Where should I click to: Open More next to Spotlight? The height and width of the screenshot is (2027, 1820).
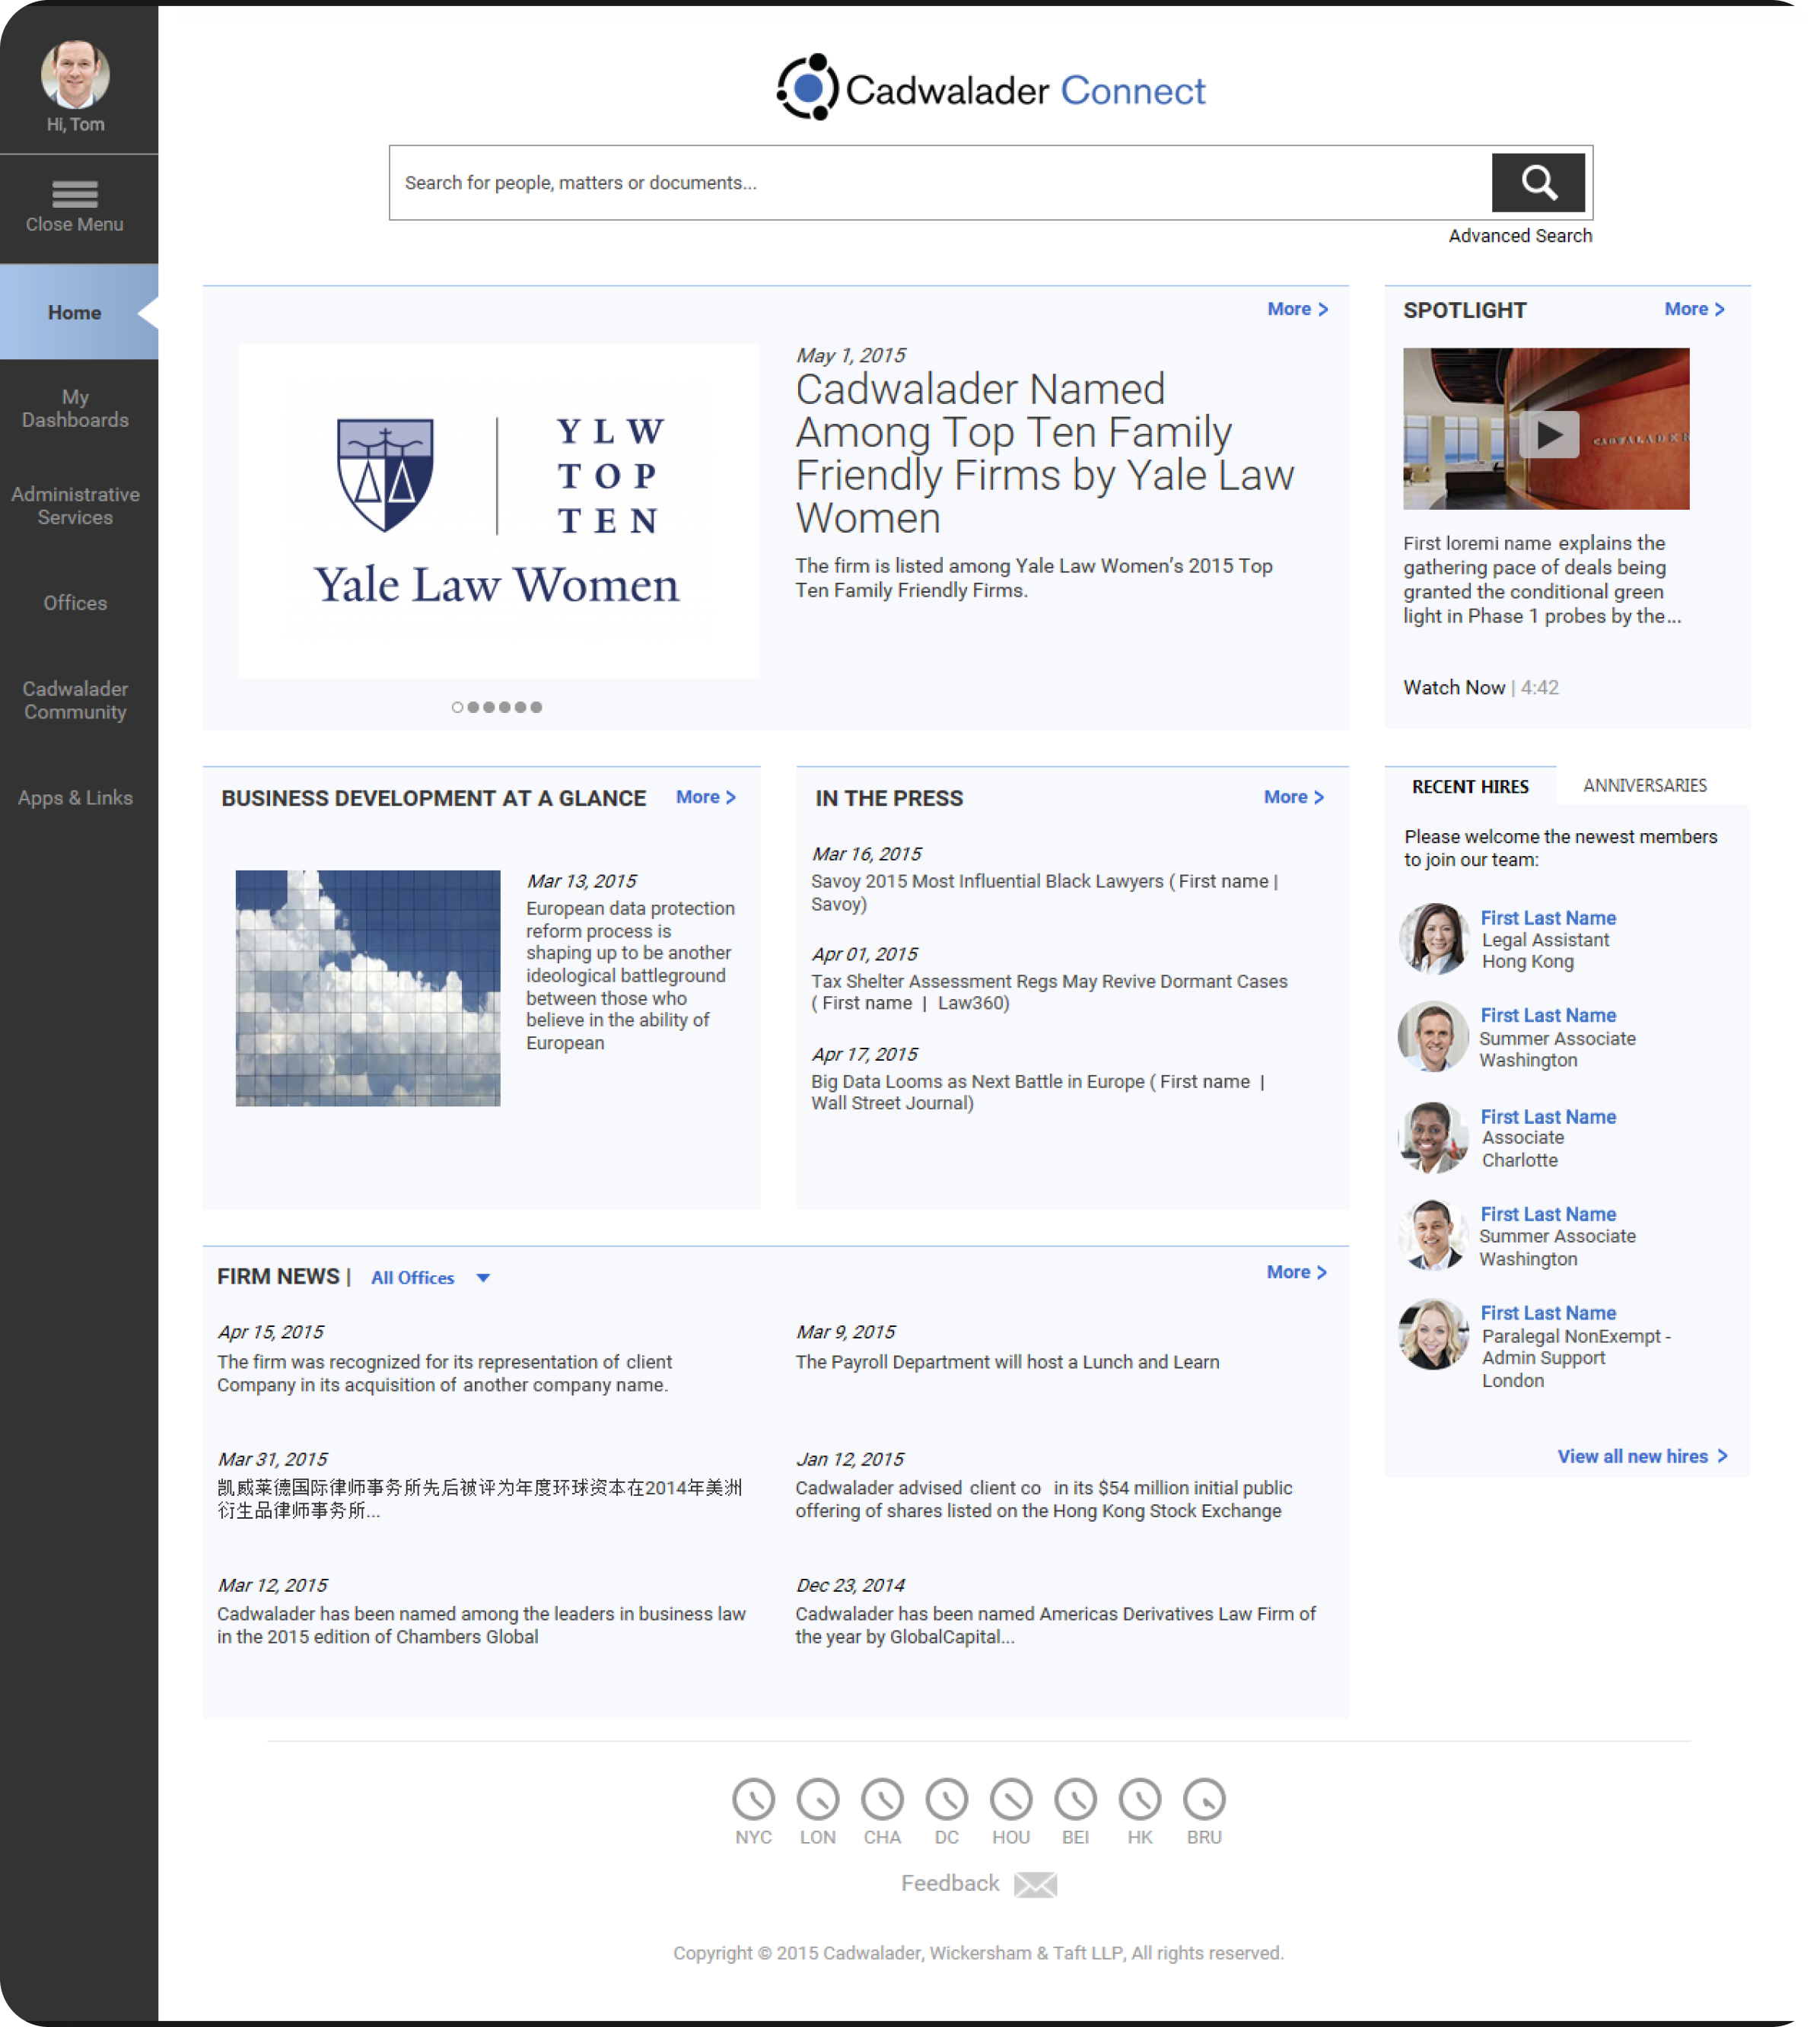[x=1693, y=310]
